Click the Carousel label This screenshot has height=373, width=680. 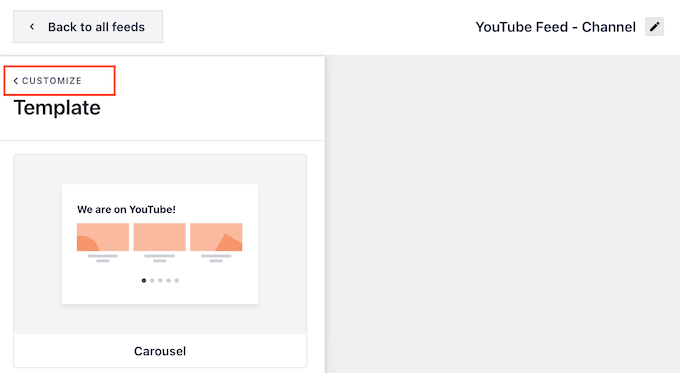(x=160, y=351)
